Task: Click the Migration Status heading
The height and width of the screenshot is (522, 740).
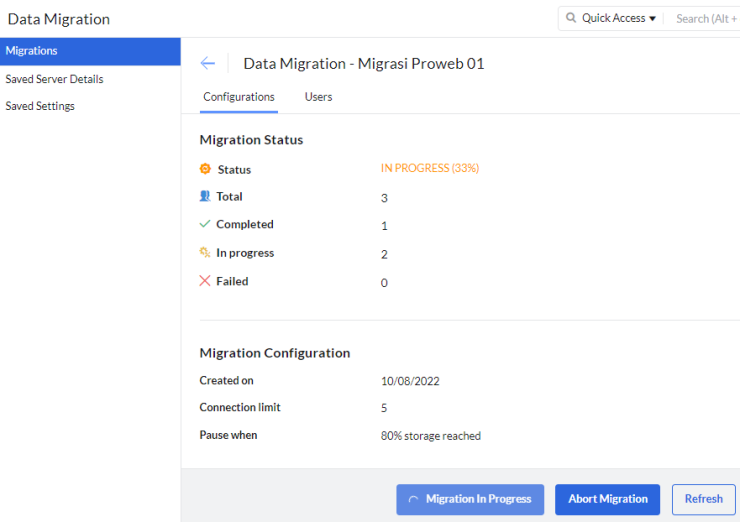Action: click(251, 140)
